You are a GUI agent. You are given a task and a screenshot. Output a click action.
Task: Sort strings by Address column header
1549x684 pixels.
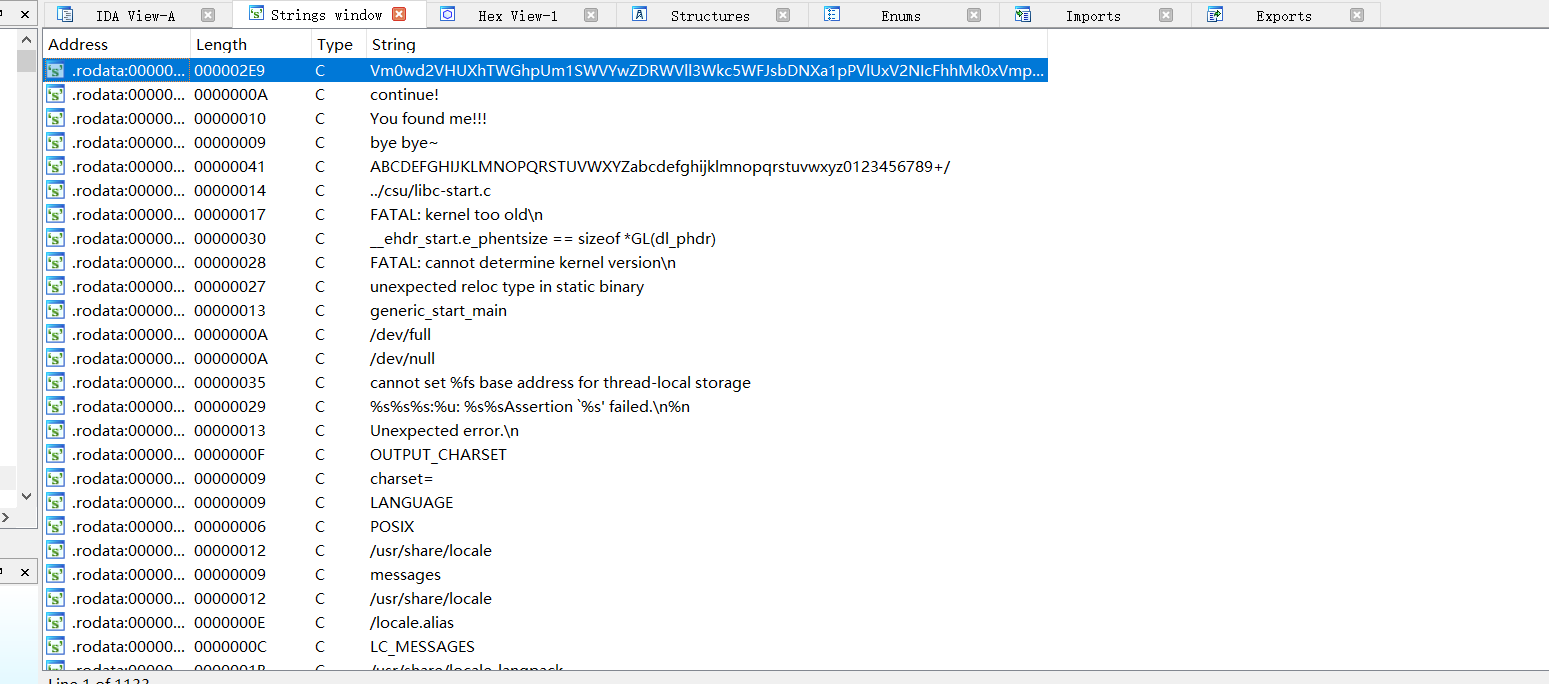[78, 45]
